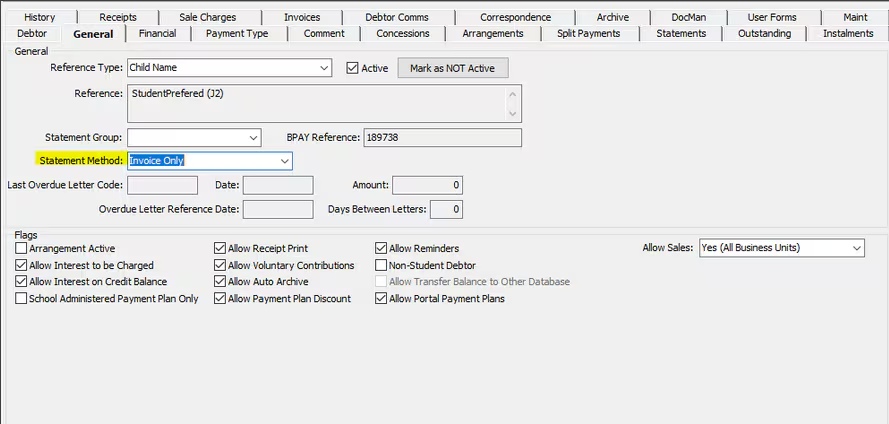
Task: Click the Last Overdue Letter Code field
Action: [x=163, y=185]
